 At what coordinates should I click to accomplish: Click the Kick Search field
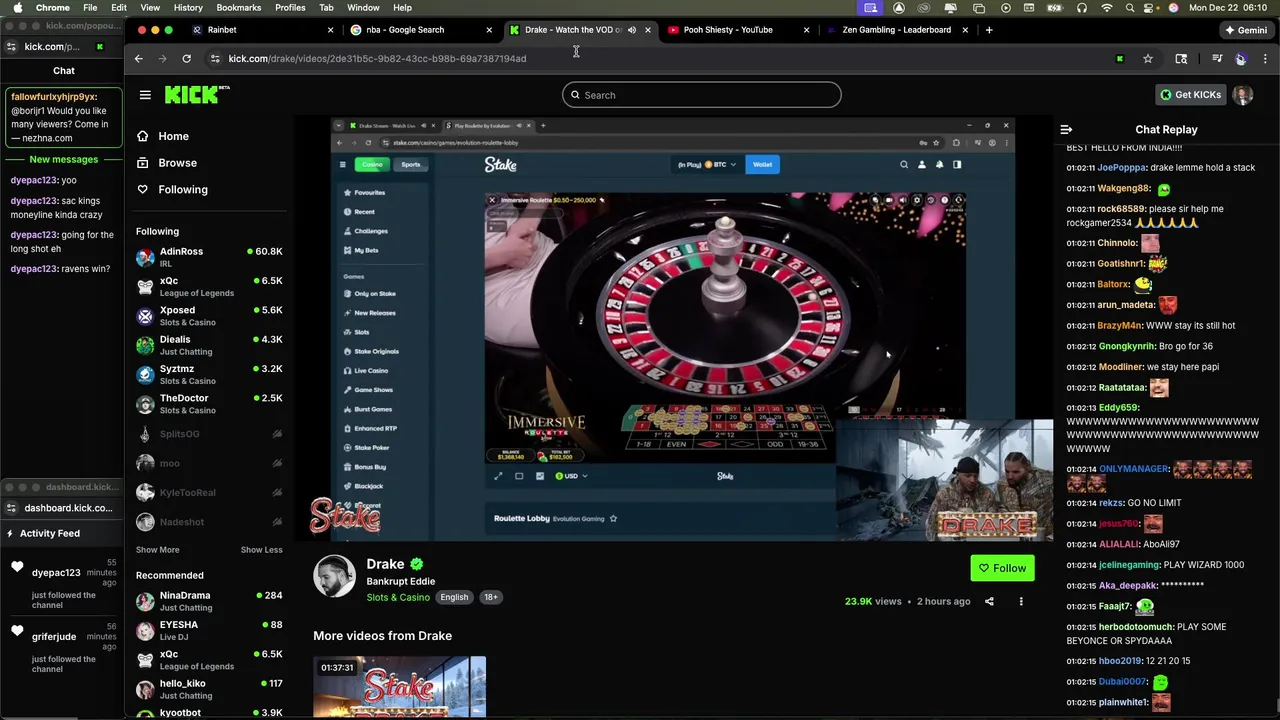701,95
